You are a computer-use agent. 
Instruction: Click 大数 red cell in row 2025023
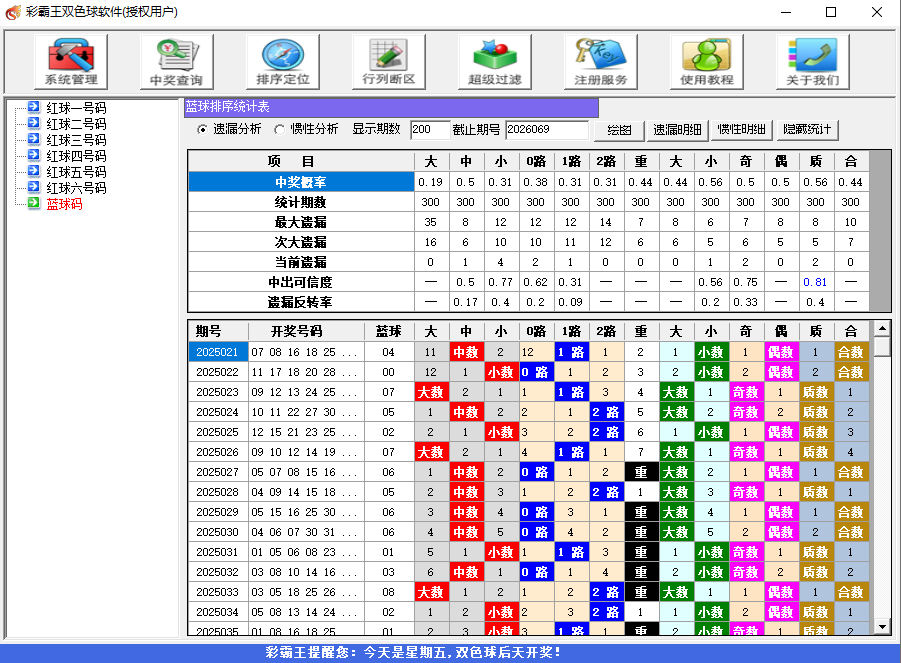(x=431, y=392)
